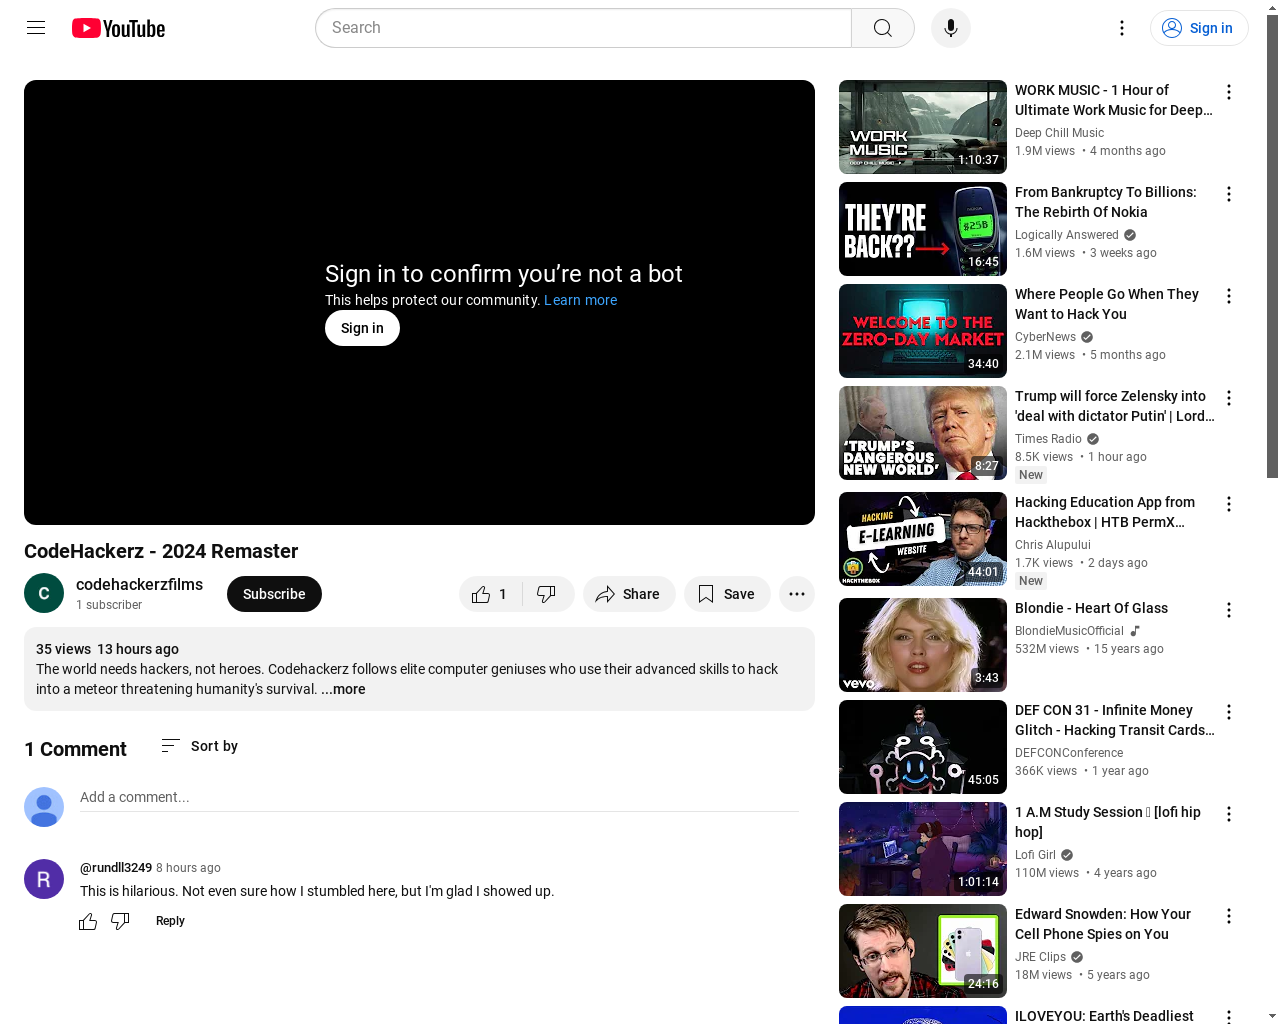Viewport: 1280px width, 1024px height.
Task: Start voice search with microphone icon
Action: tap(951, 28)
